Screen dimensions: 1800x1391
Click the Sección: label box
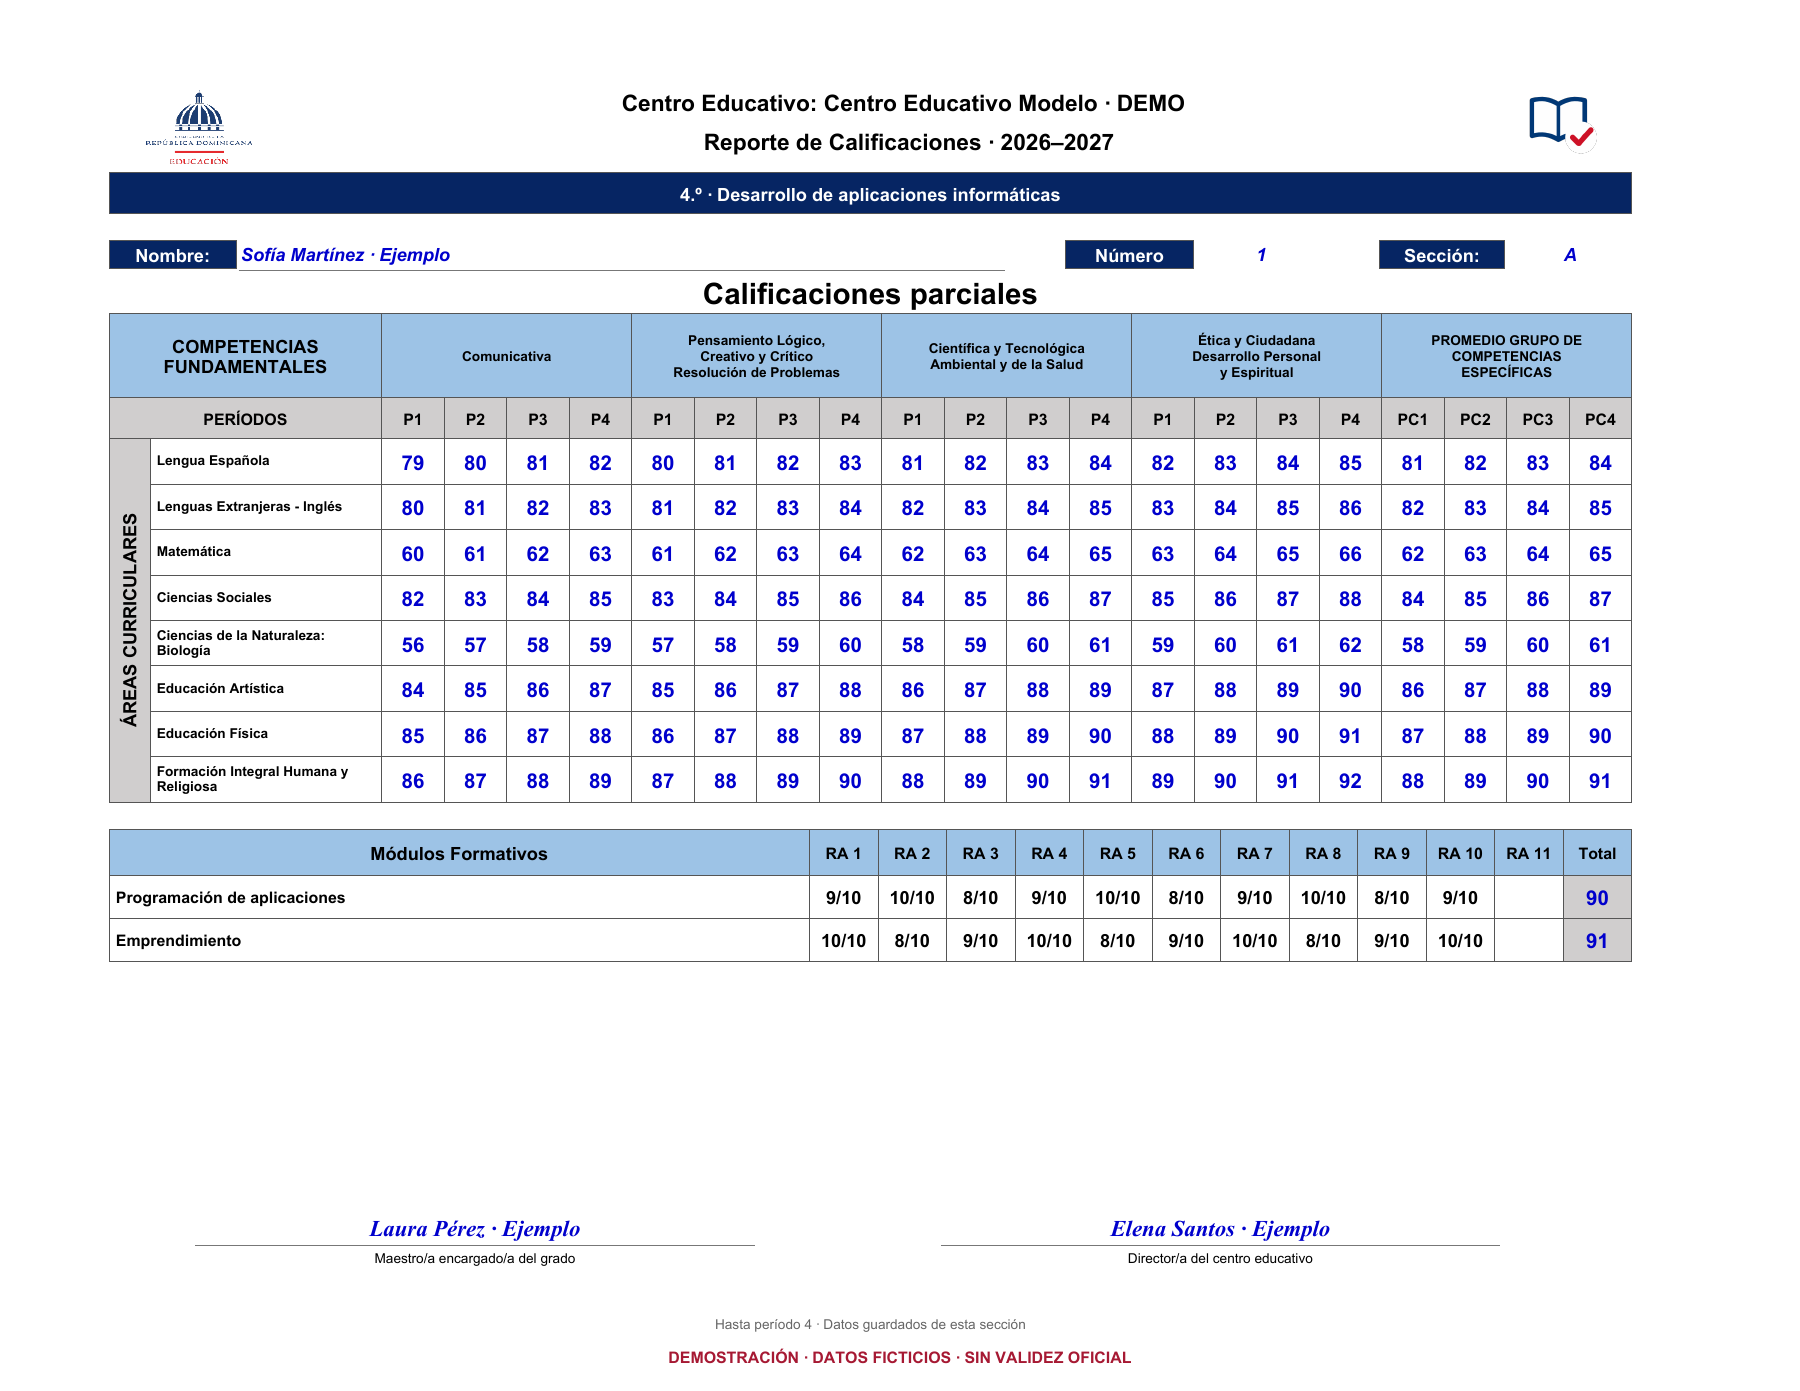point(1441,255)
